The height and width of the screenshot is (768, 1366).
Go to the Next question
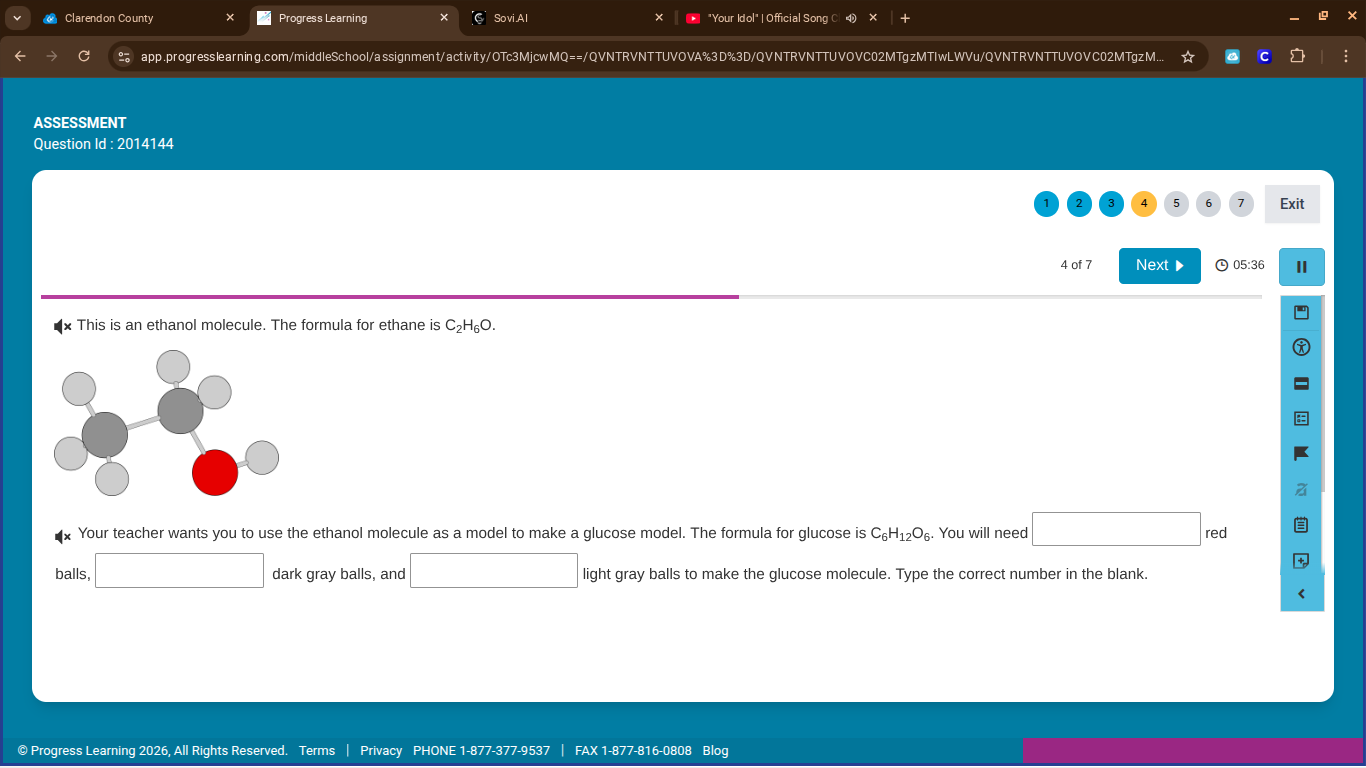point(1159,265)
